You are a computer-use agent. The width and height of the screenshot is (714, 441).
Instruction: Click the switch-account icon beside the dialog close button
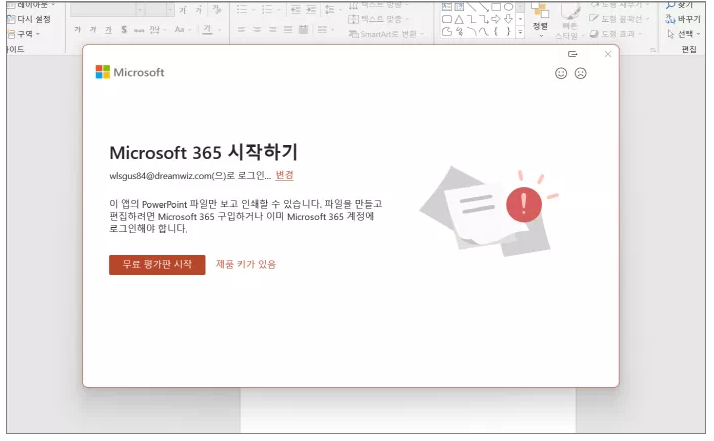coord(572,54)
